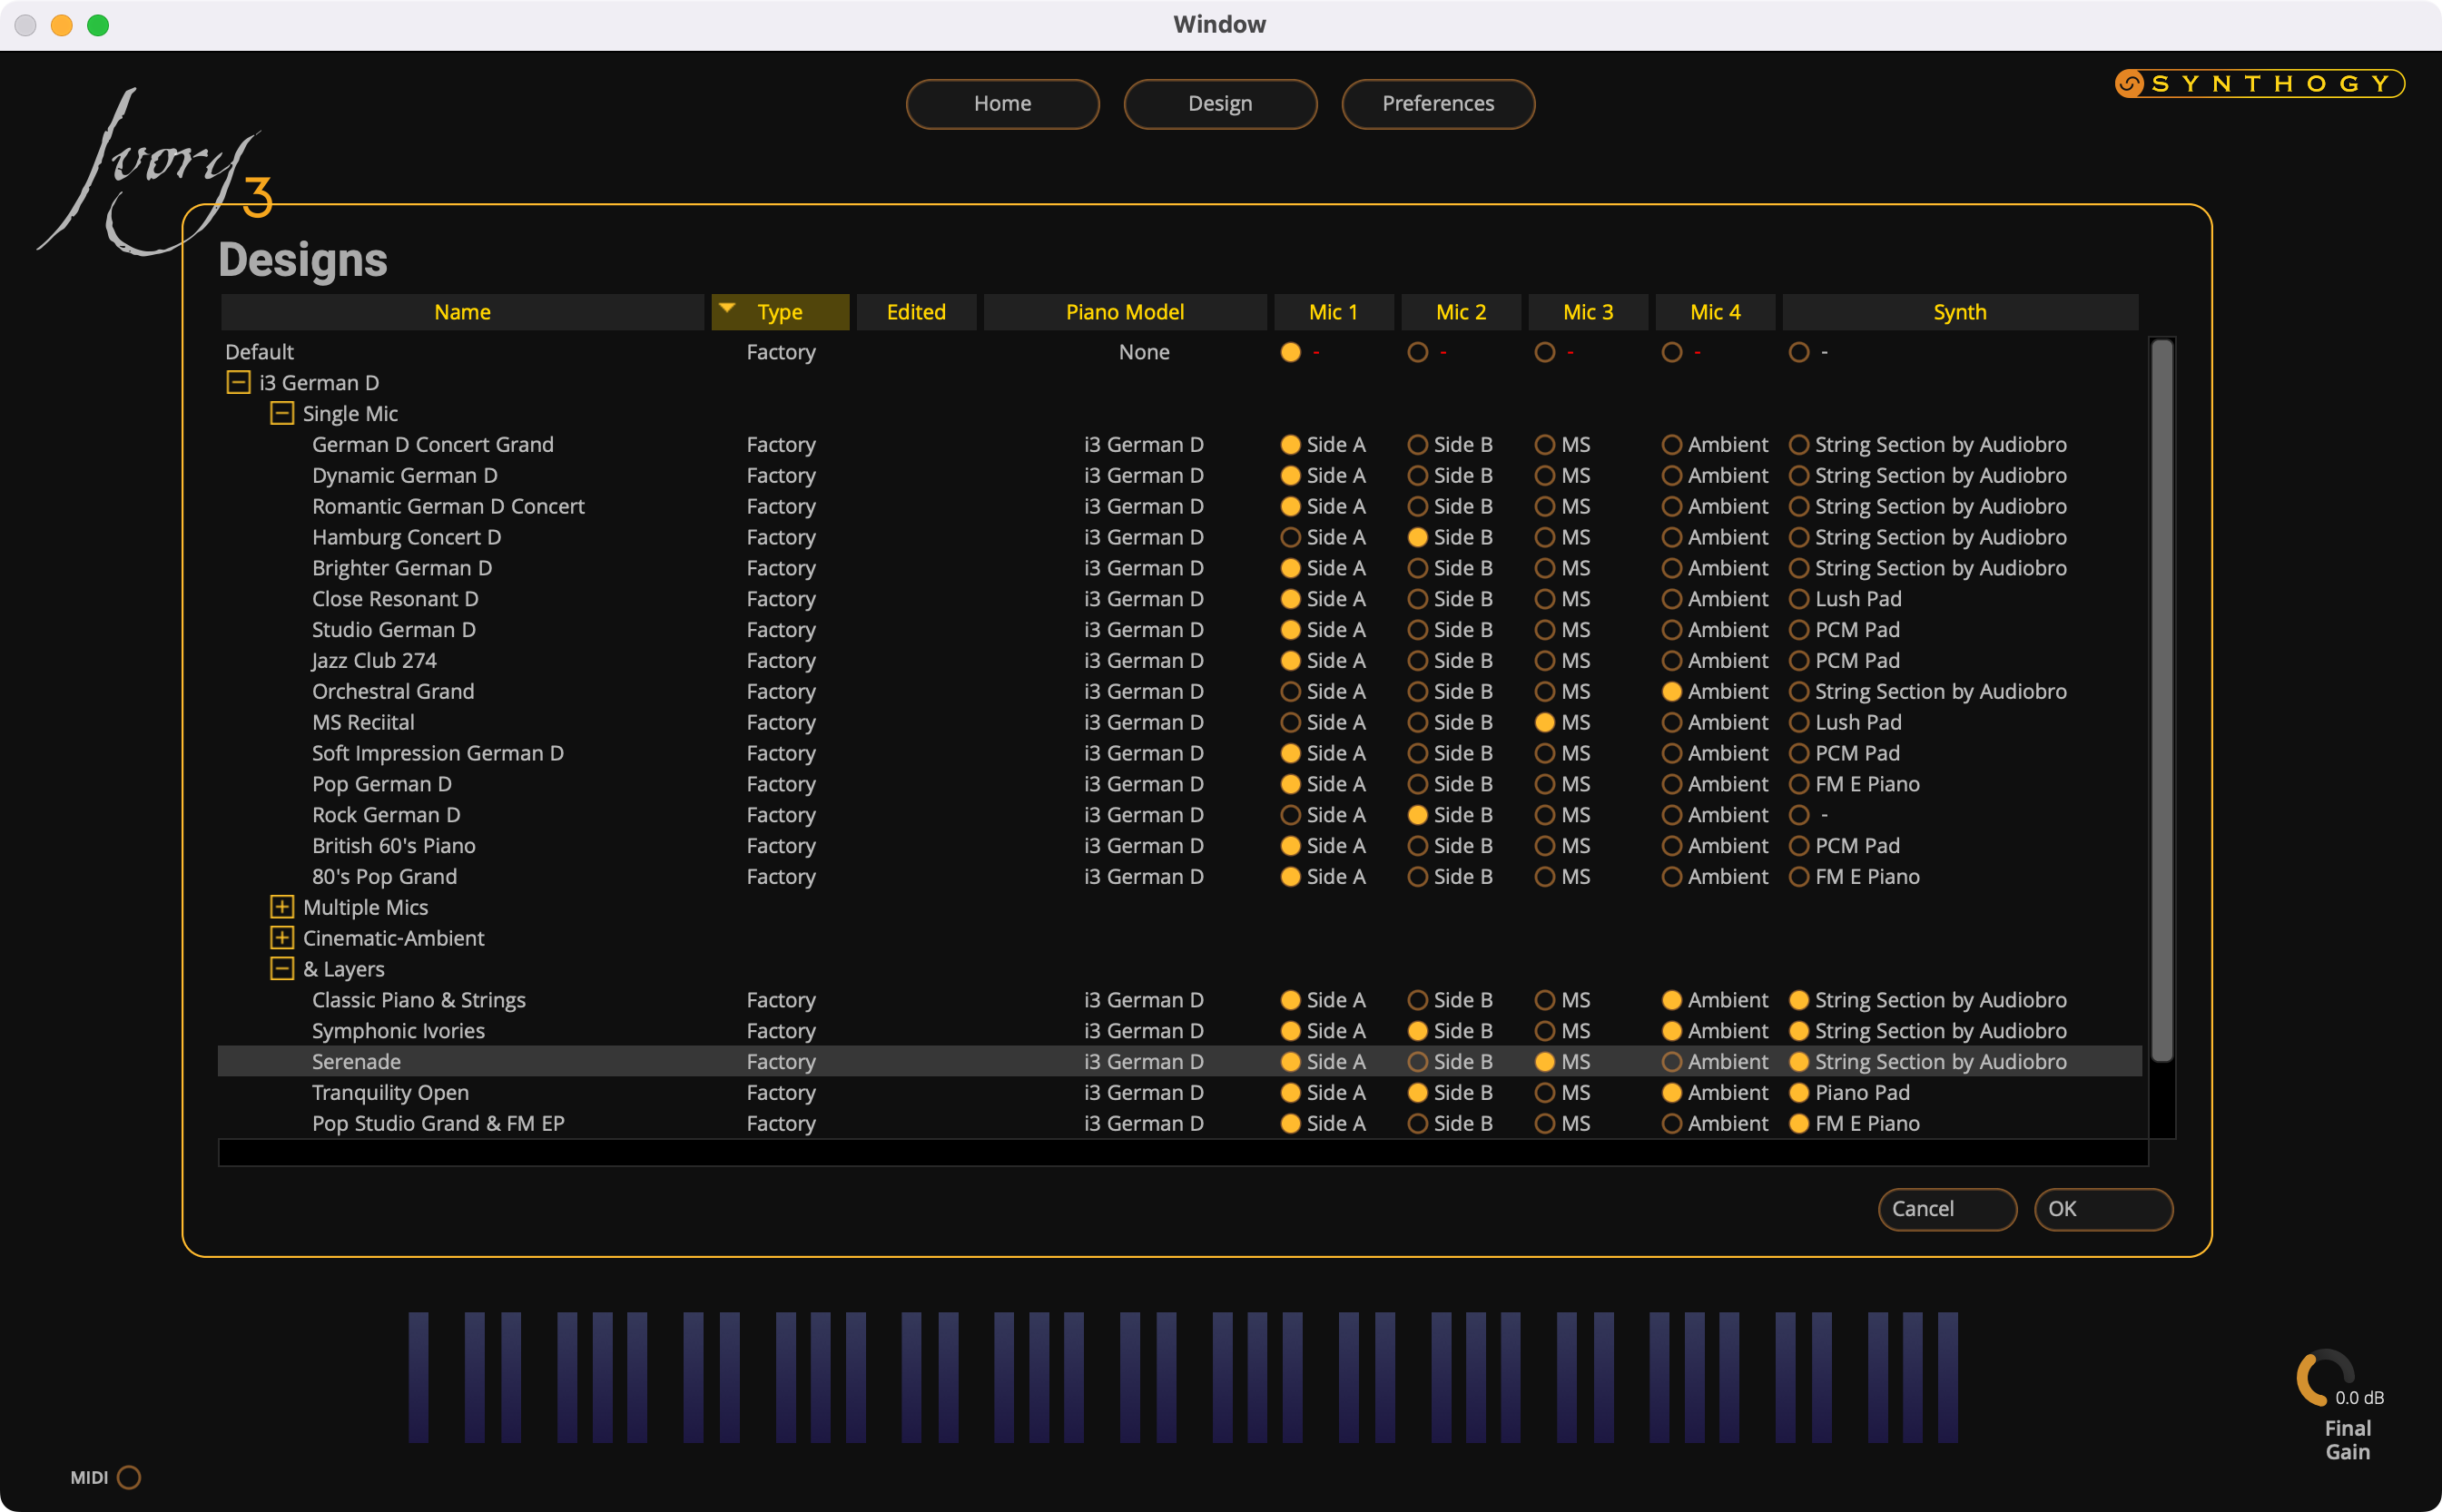
Task: Toggle Ambient mic for Orchestral Grand
Action: (1671, 691)
